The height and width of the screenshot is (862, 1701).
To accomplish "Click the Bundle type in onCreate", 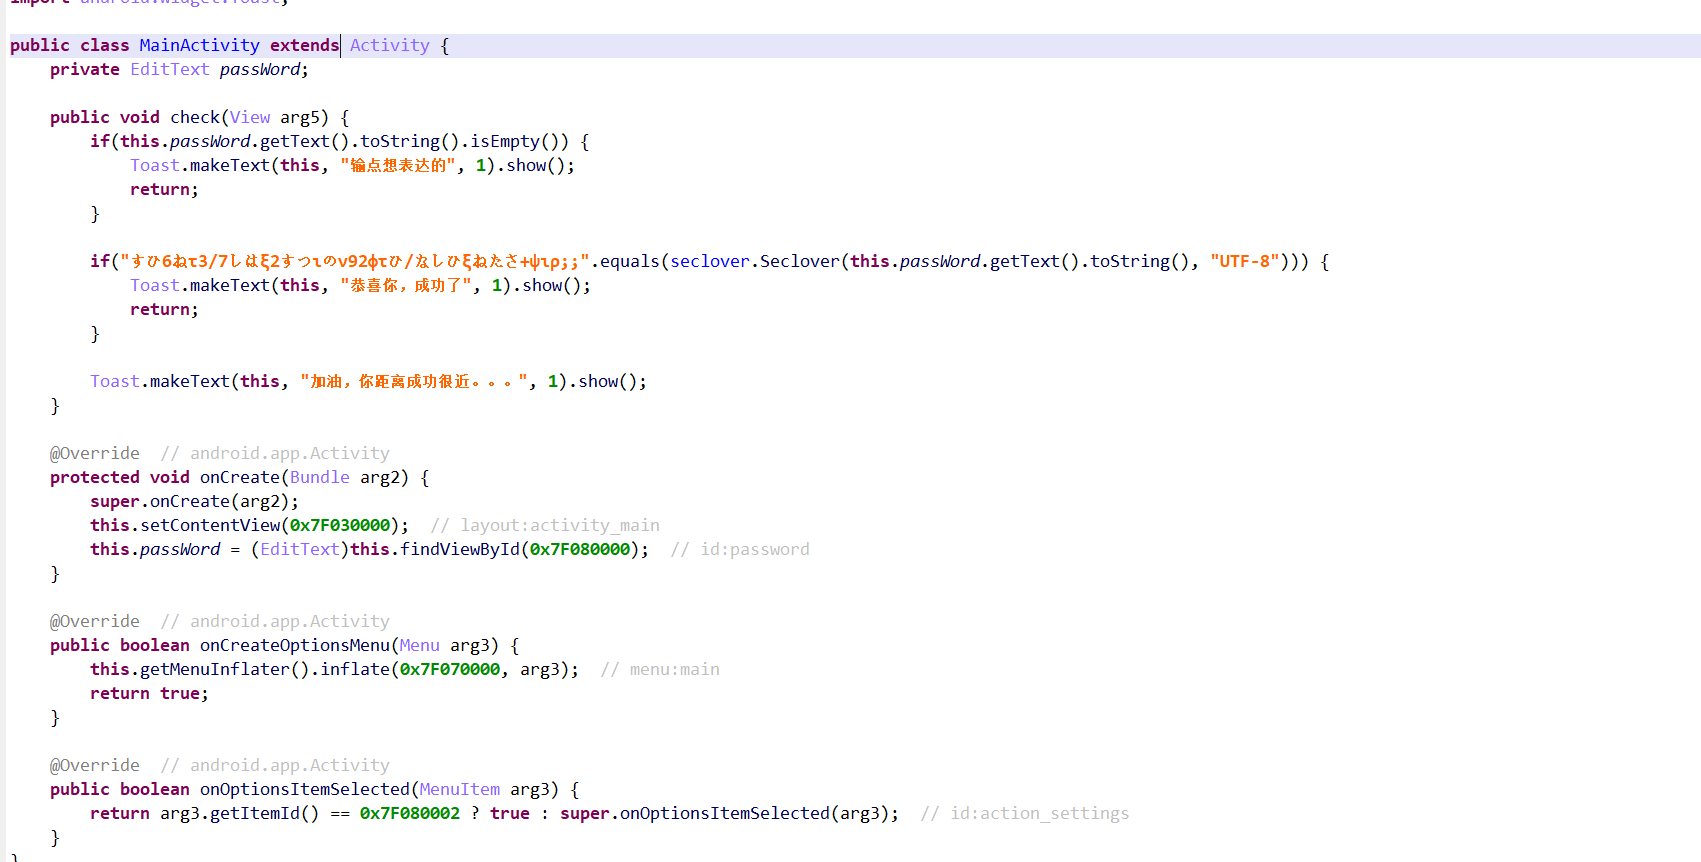I will (319, 478).
